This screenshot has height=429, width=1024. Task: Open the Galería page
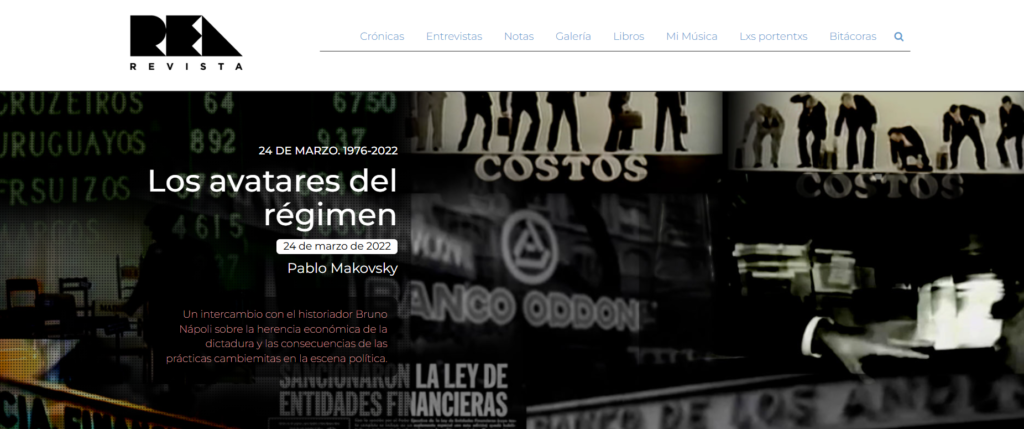click(573, 37)
